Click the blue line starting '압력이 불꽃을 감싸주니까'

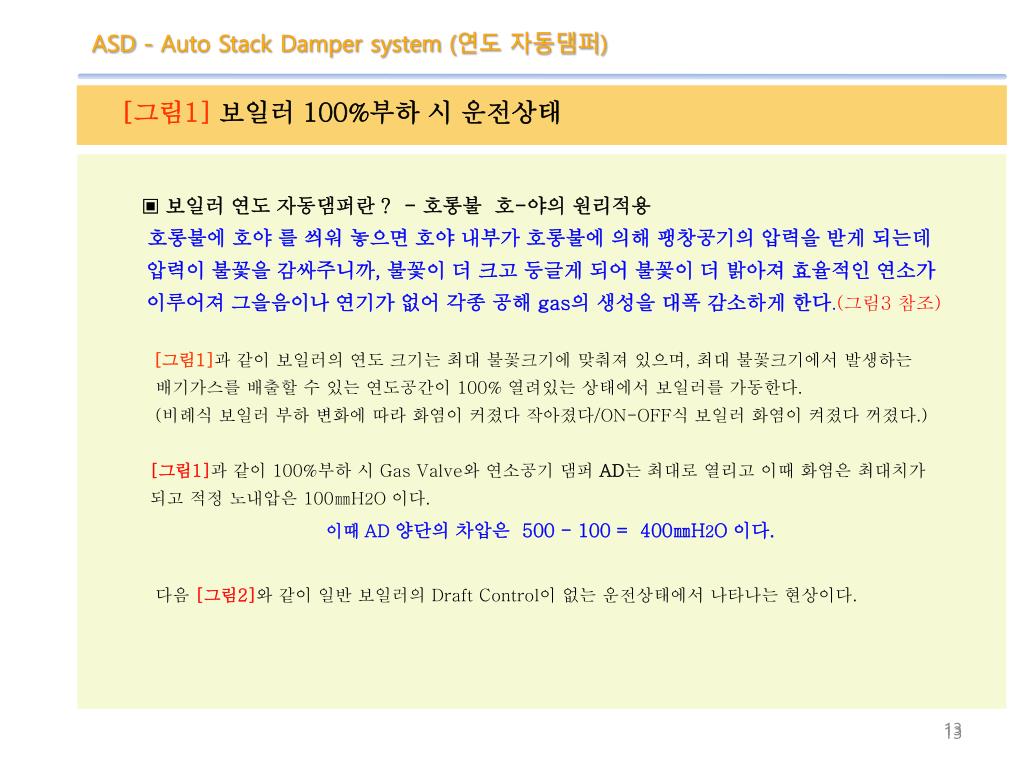click(x=541, y=270)
